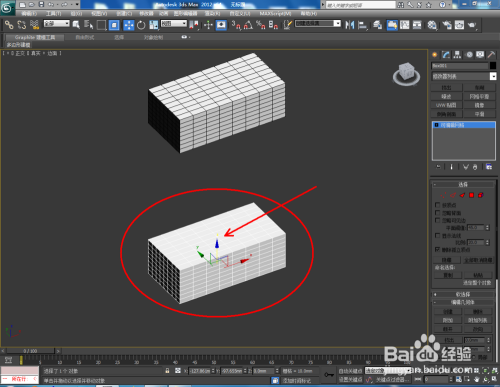Click the 网格平滑 modifier button

479,96
